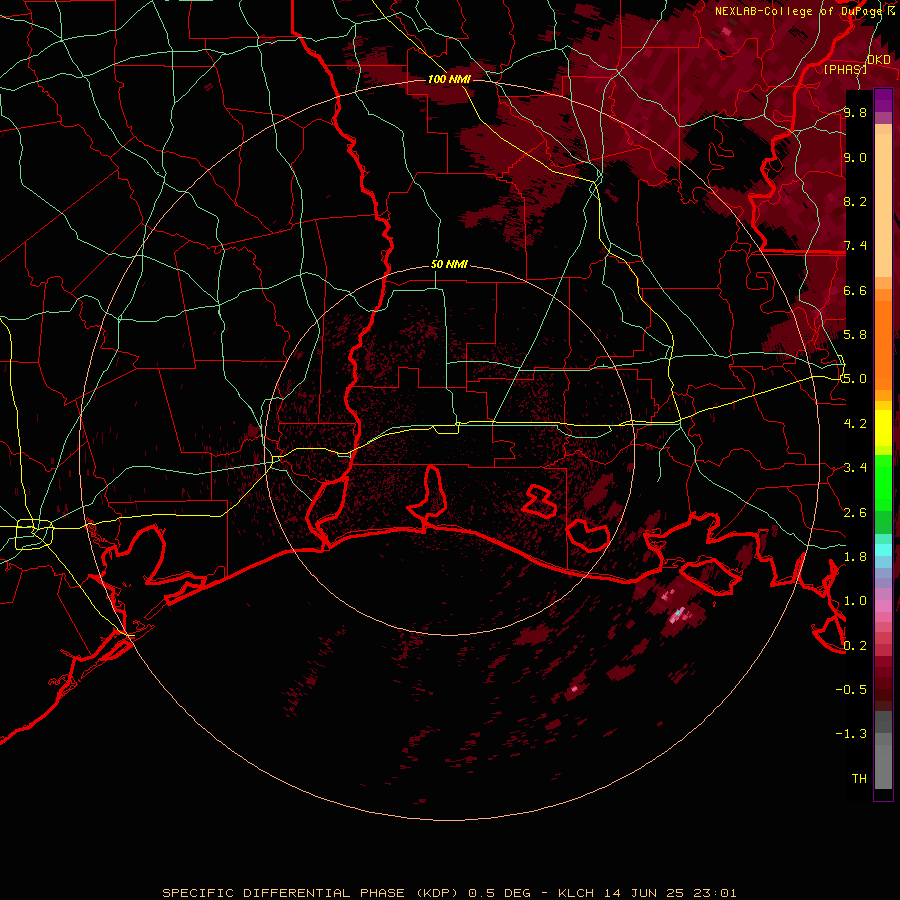Click the 4.2 value on the color scale
Viewport: 900px width, 900px height.
pyautogui.click(x=855, y=424)
